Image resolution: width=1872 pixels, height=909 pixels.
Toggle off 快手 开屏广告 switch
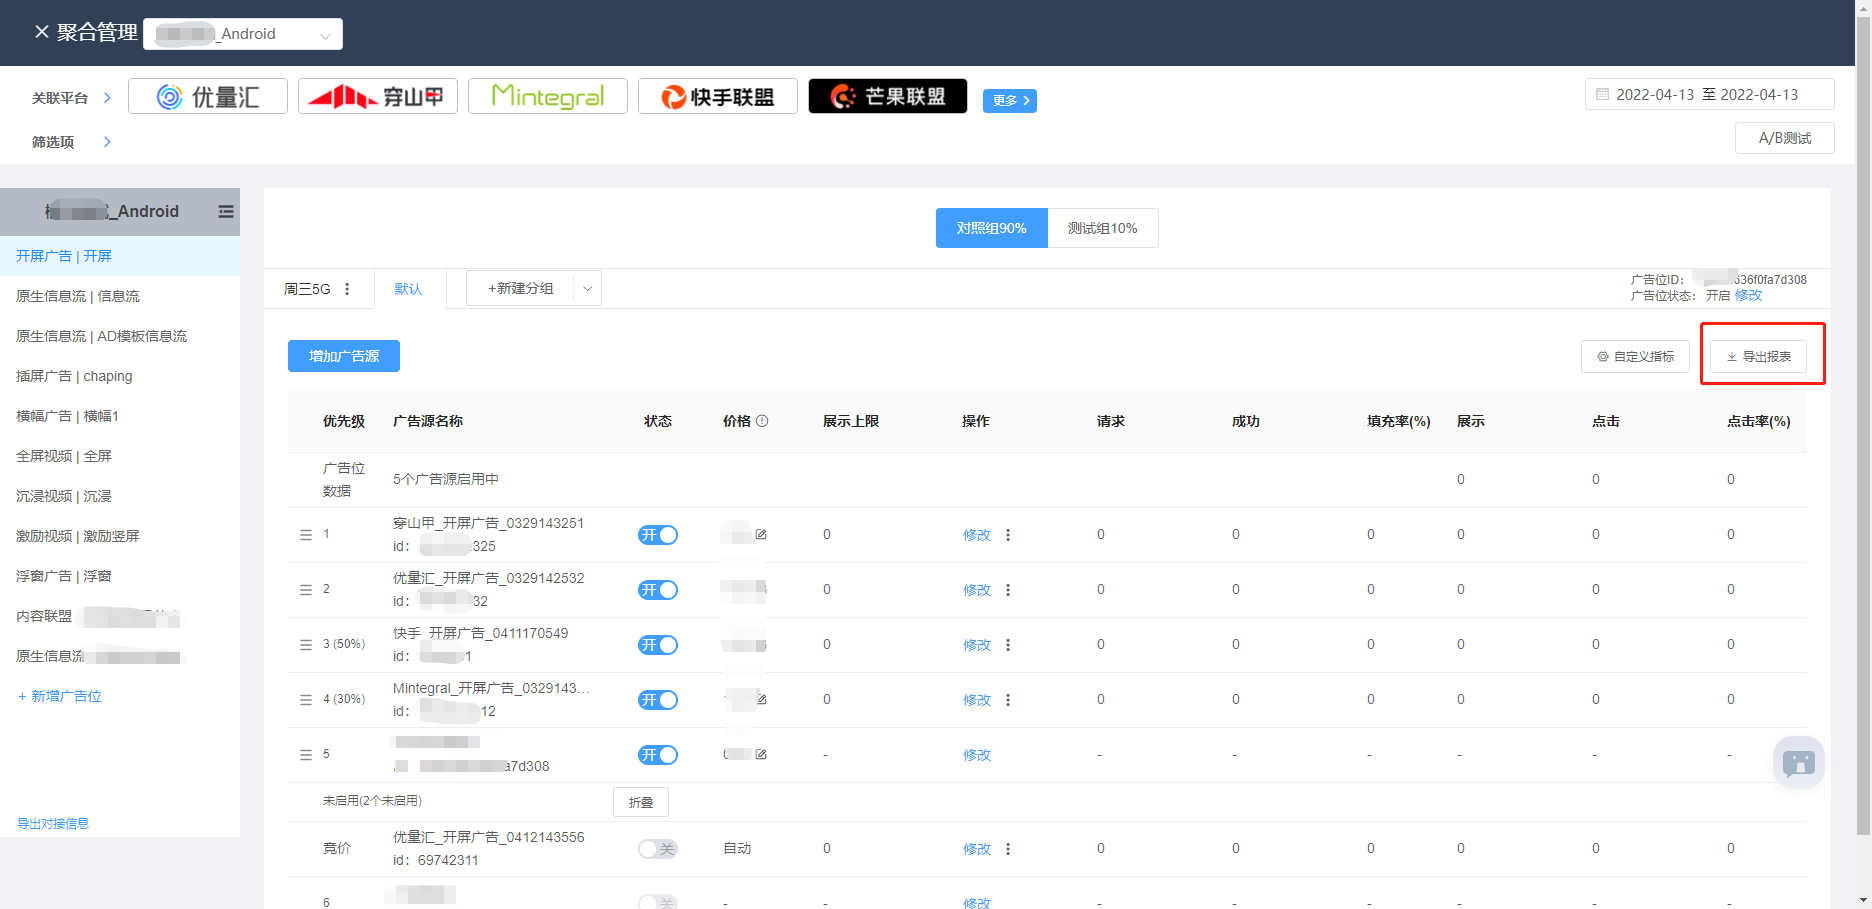[x=658, y=645]
